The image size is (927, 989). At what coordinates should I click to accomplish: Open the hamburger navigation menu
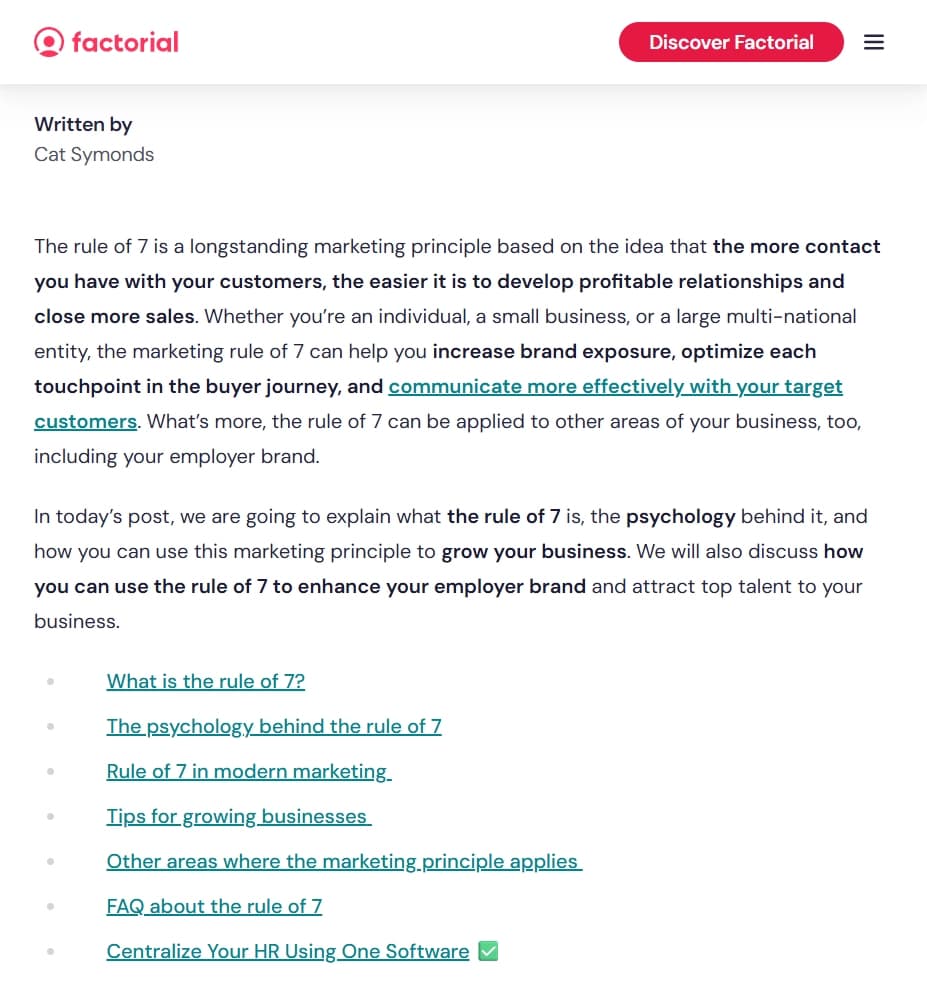tap(873, 42)
